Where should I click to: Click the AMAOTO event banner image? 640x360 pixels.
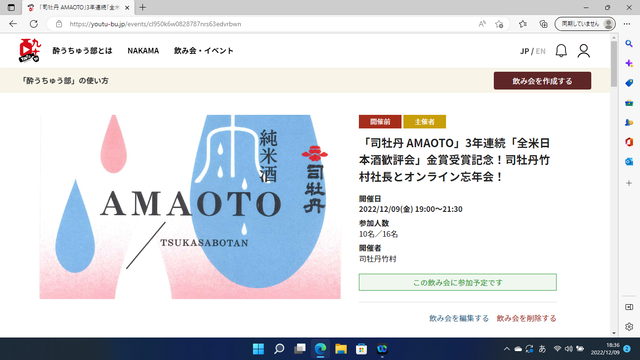[x=190, y=207]
